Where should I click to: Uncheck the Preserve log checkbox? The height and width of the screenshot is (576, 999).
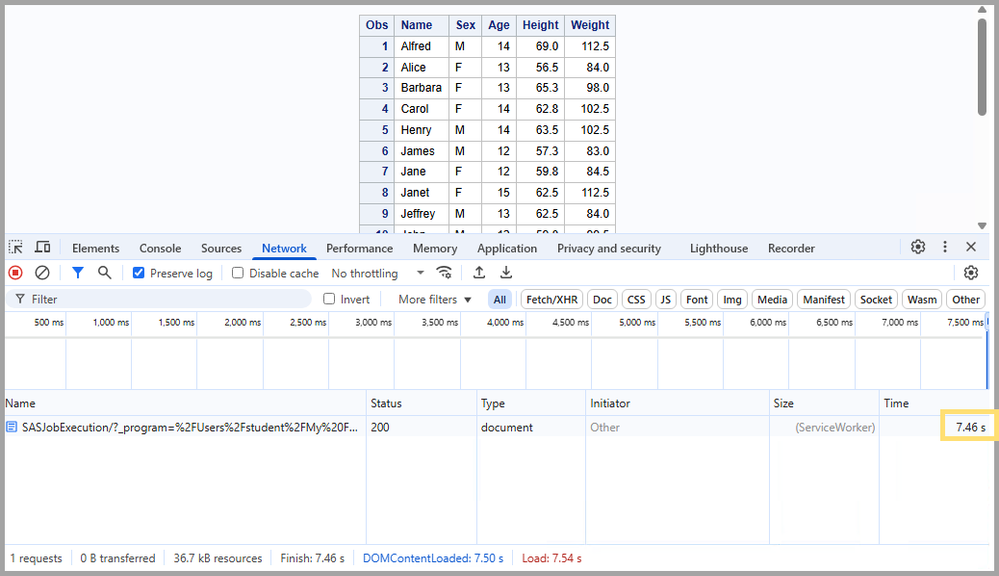pyautogui.click(x=139, y=273)
